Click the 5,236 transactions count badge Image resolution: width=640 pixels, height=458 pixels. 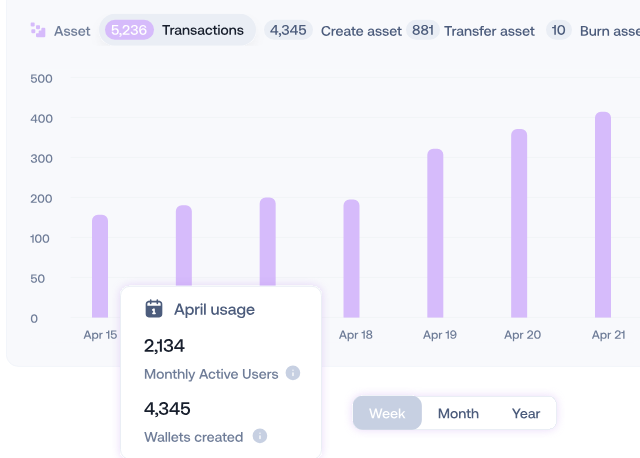click(x=128, y=30)
